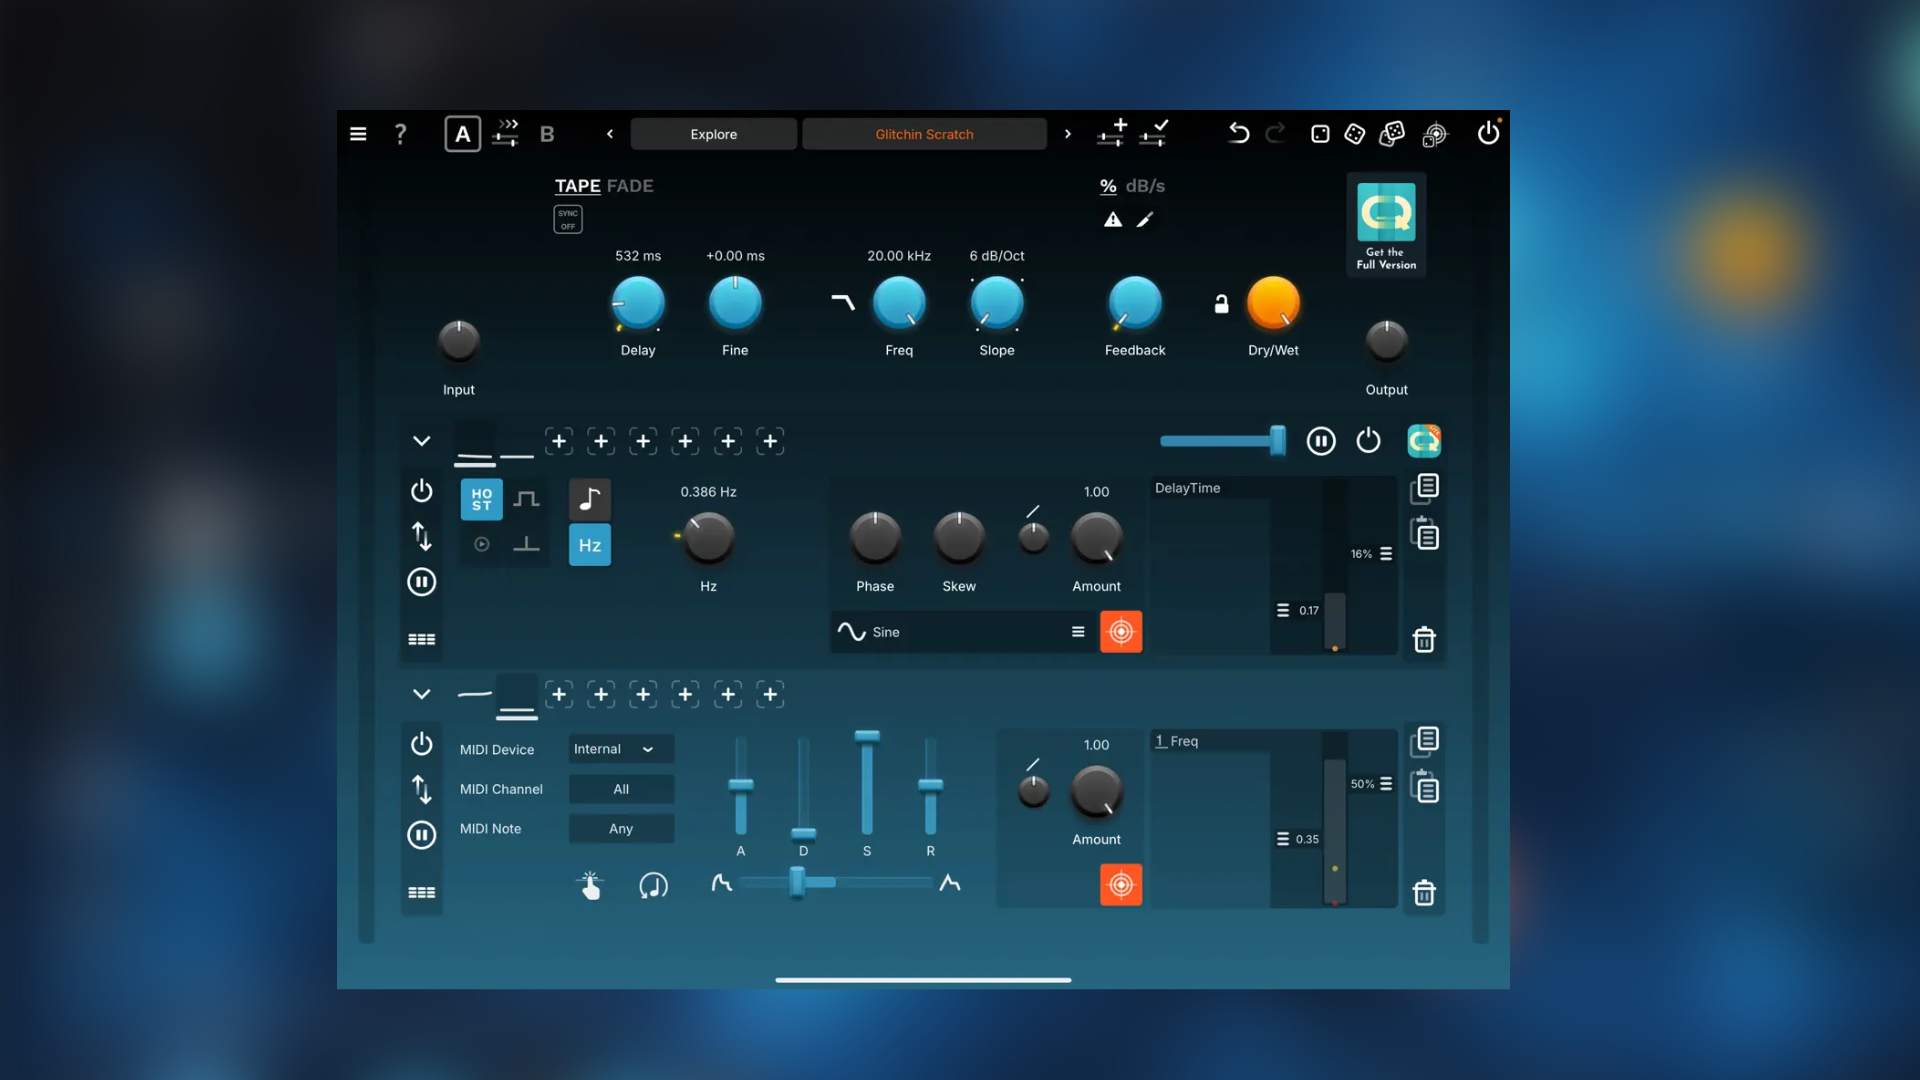Open the help question mark

point(401,134)
